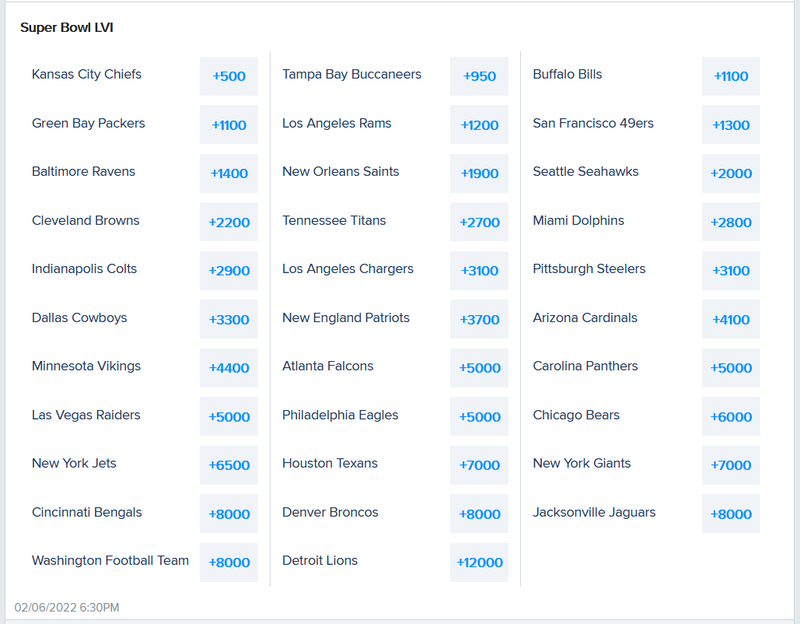Choose Miami Dolphins +2800 odds
The width and height of the screenshot is (800, 624).
[731, 222]
